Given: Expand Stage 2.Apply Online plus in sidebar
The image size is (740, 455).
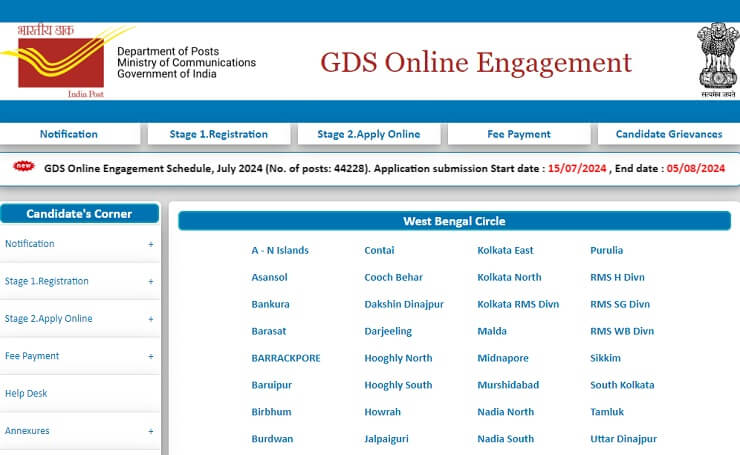Looking at the screenshot, I should click(x=151, y=319).
